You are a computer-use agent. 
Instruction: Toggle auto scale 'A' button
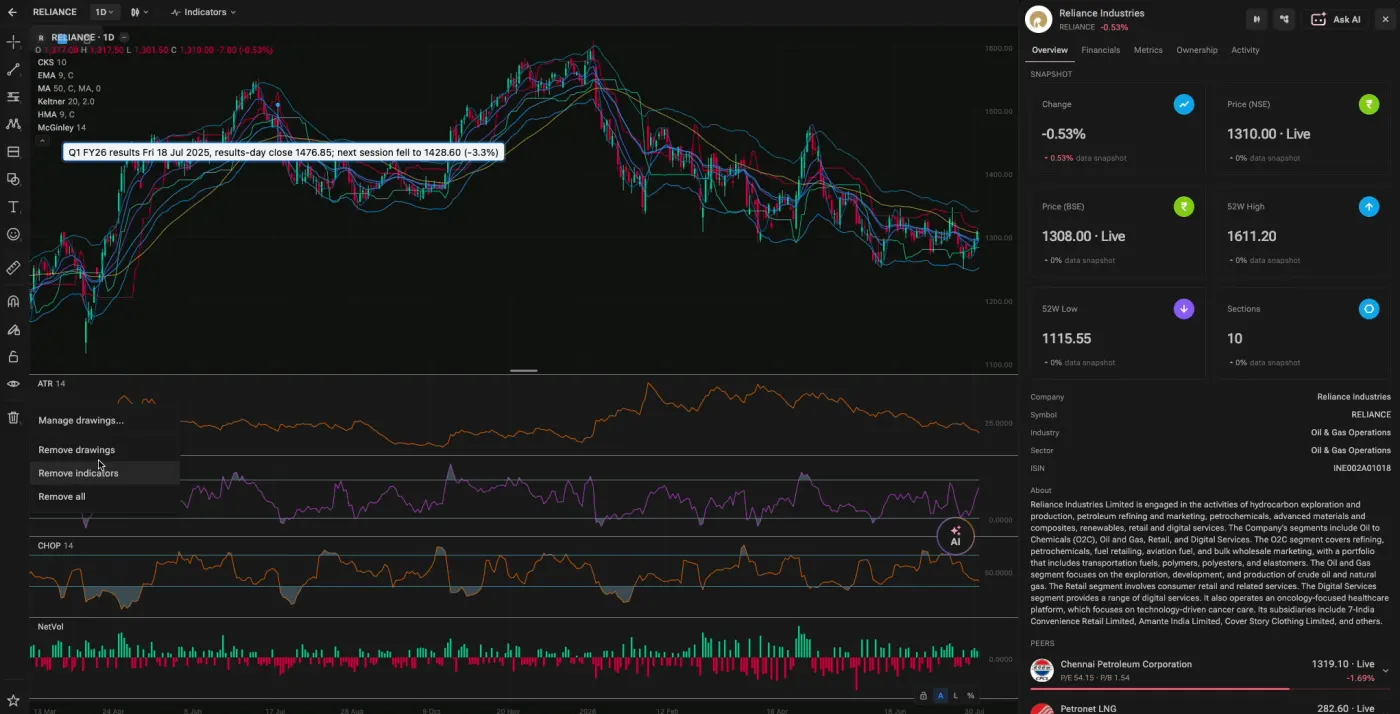[940, 695]
